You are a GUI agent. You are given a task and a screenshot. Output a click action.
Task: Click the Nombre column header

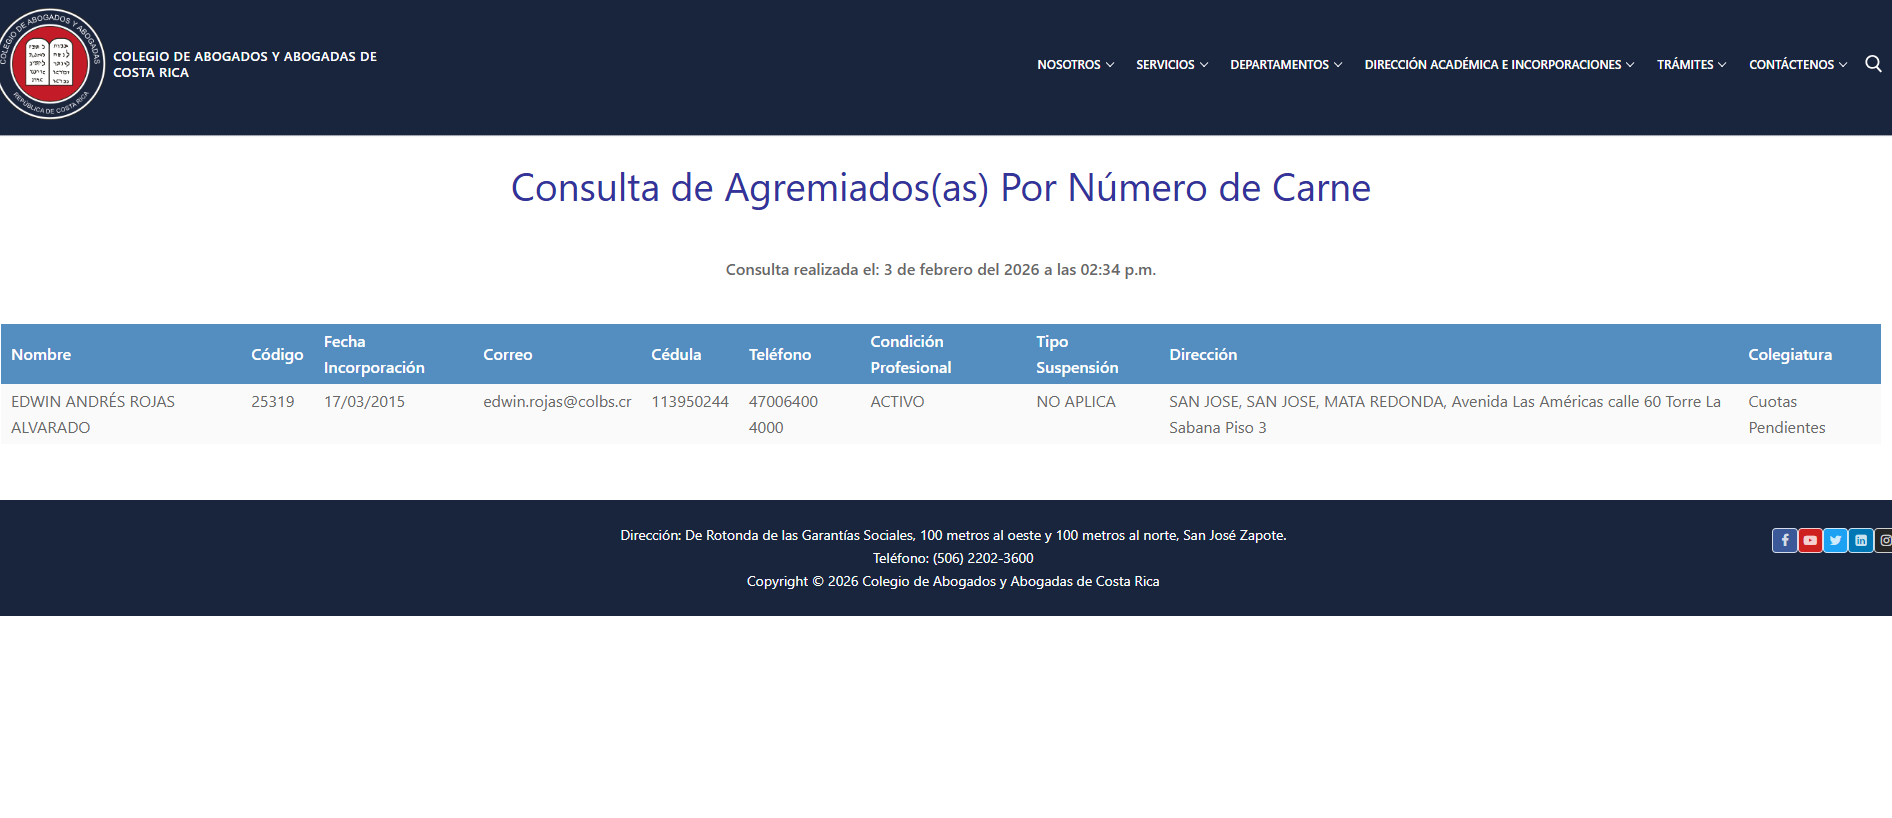click(x=41, y=355)
